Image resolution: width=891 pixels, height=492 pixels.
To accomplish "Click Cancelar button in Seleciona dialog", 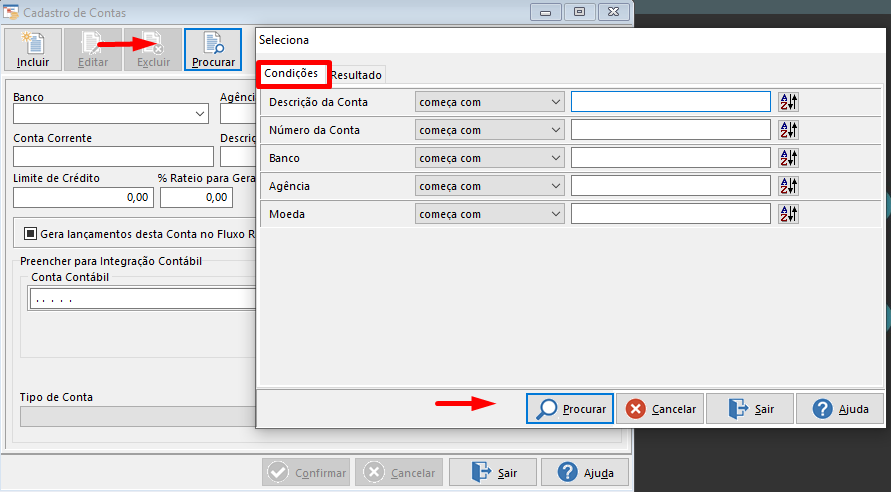I will 660,408.
